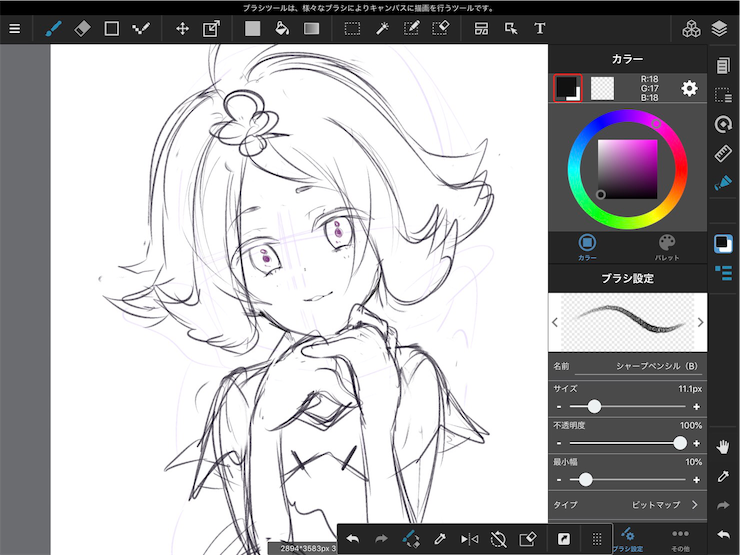Open the materials cubes panel
This screenshot has width=740, height=555.
click(x=691, y=29)
